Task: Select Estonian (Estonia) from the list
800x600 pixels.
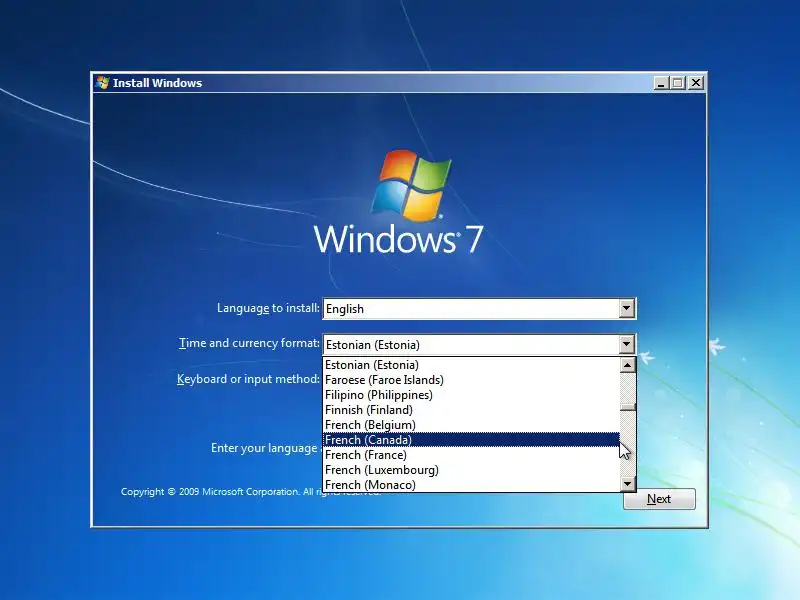Action: (471, 365)
